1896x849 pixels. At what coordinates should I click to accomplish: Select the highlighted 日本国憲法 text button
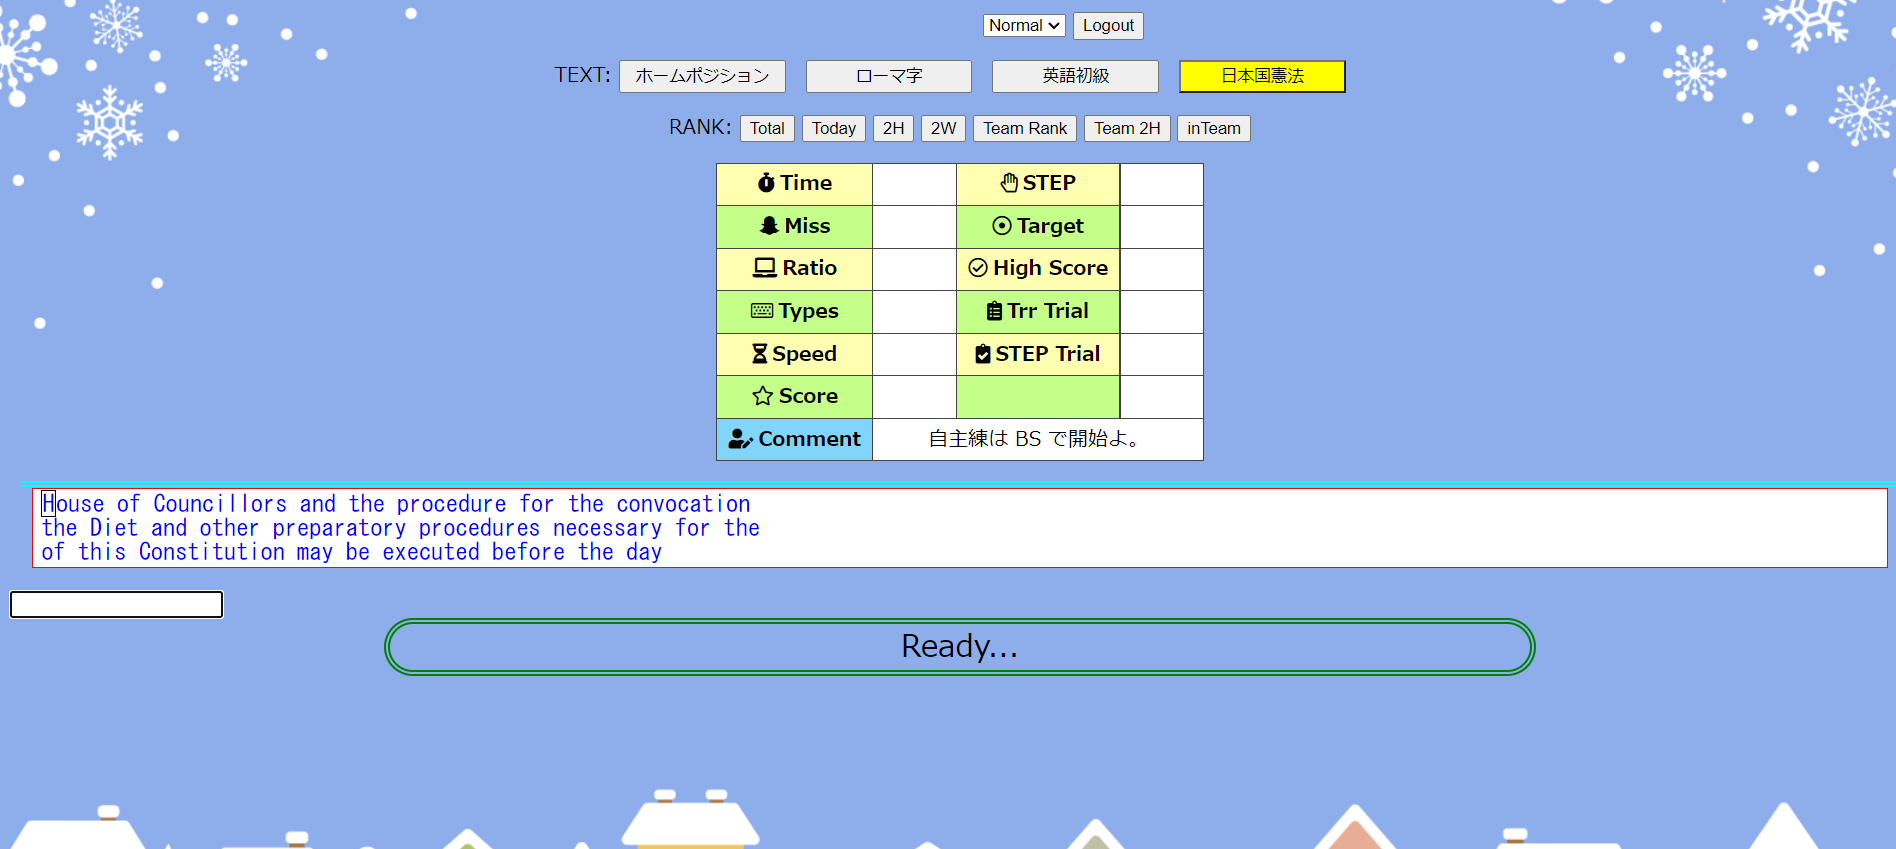(x=1262, y=76)
